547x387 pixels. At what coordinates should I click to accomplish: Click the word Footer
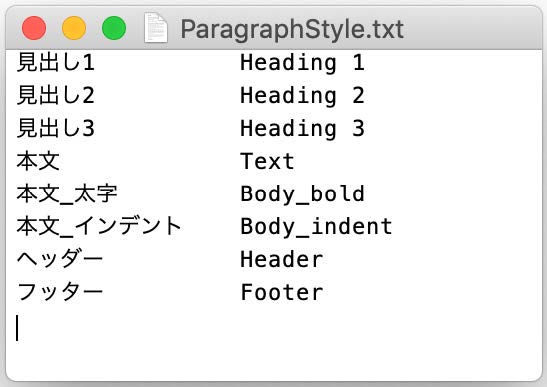[x=282, y=292]
